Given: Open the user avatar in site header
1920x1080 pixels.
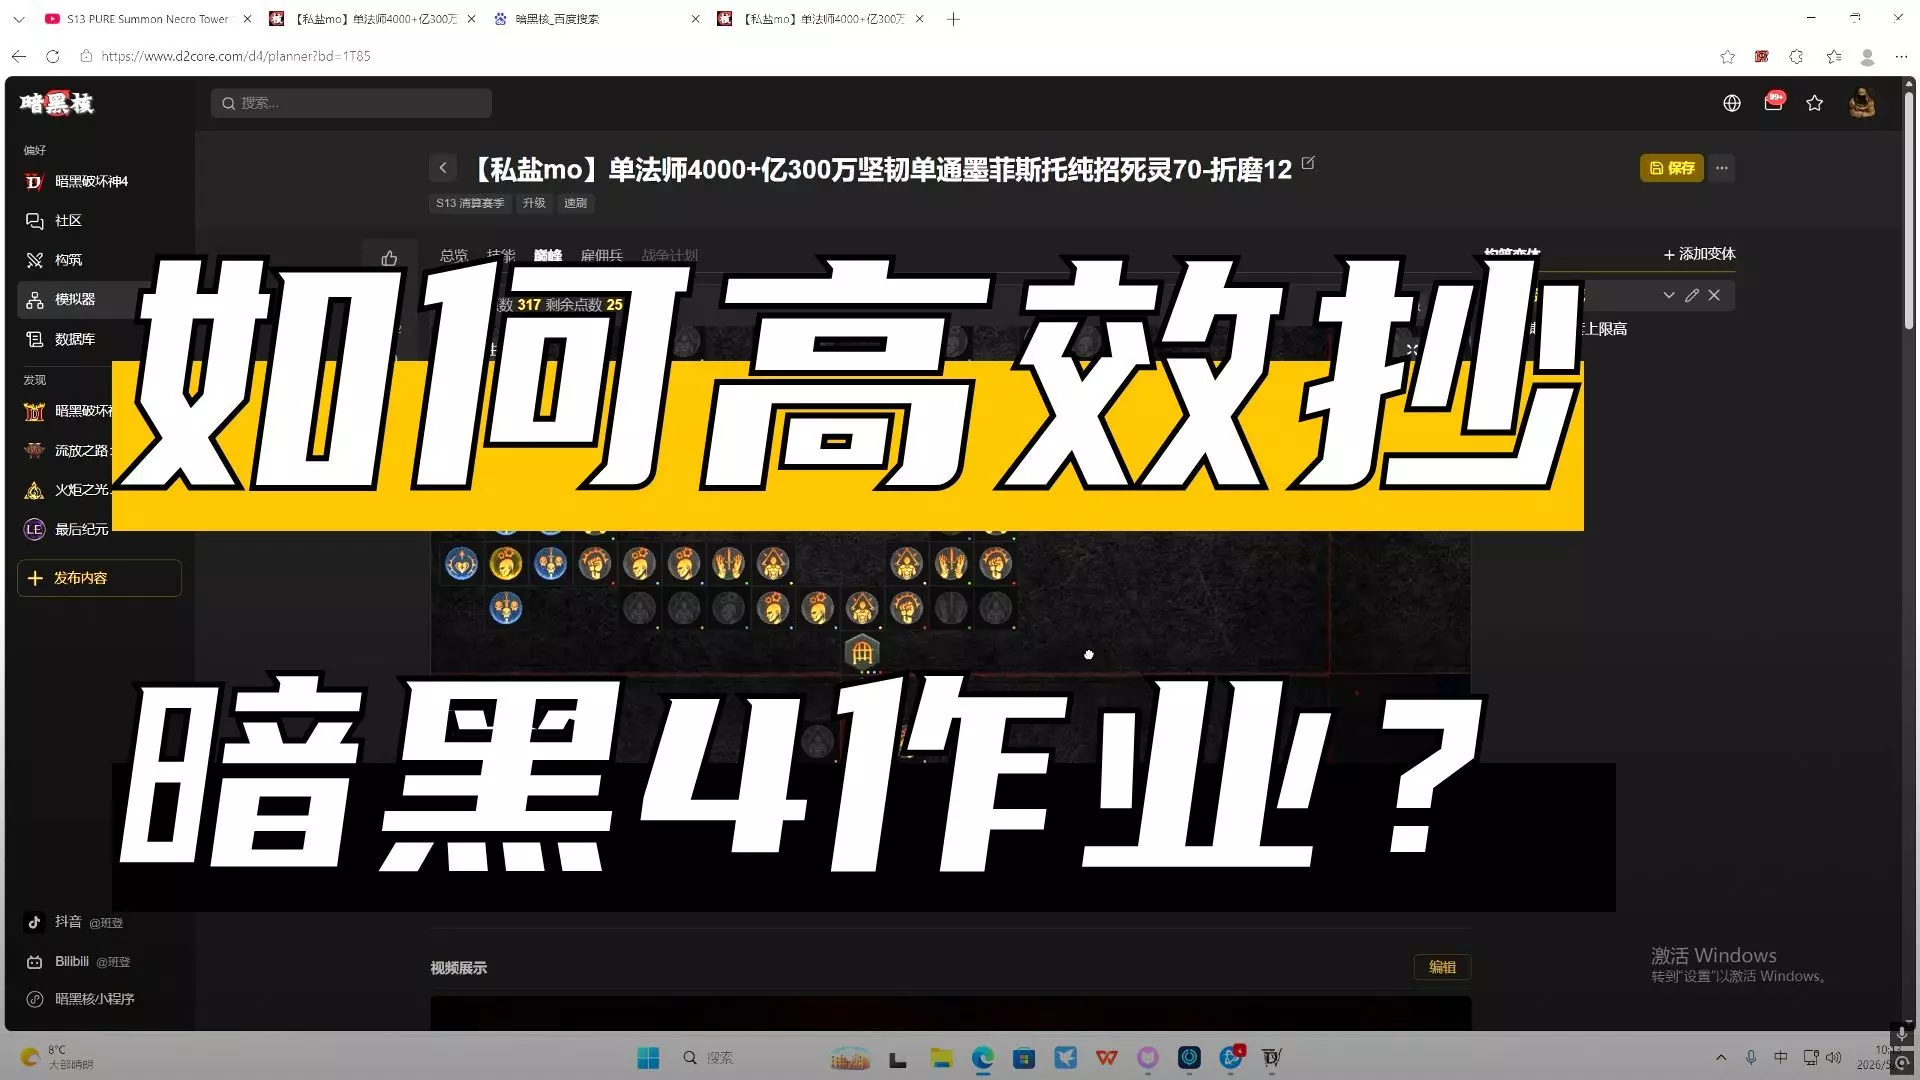Looking at the screenshot, I should (1862, 103).
